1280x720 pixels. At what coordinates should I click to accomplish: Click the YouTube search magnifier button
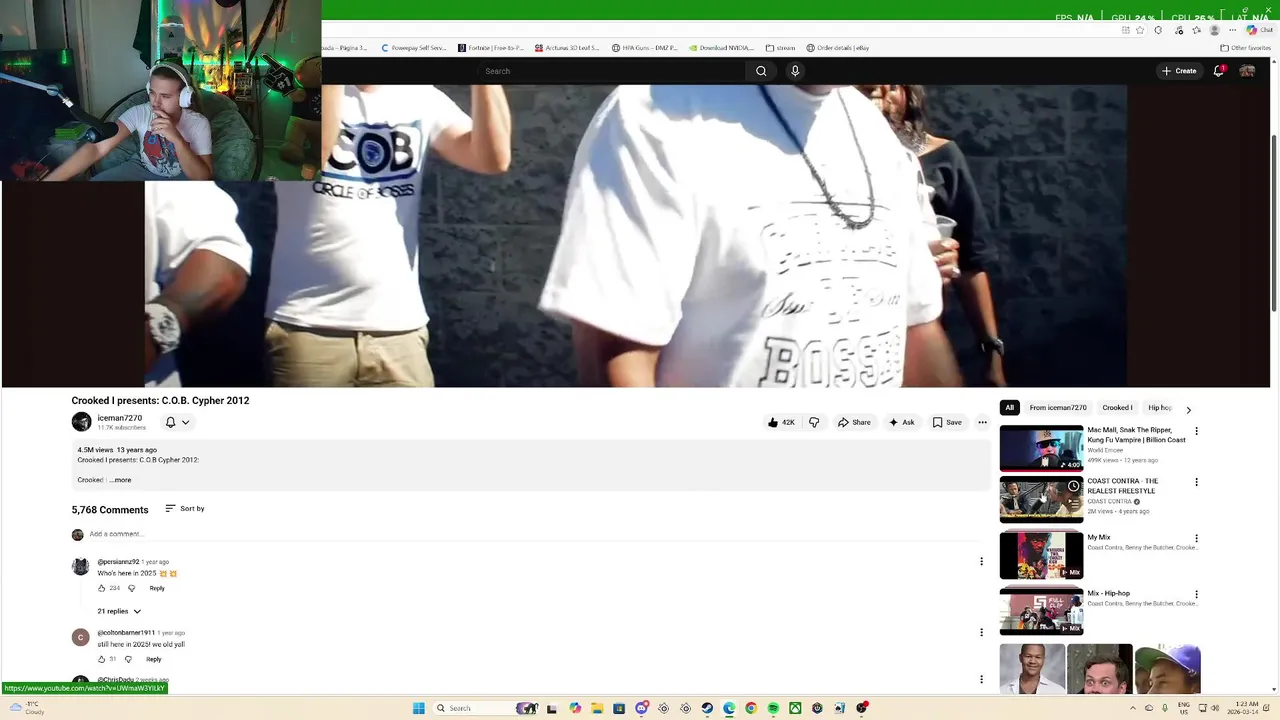(x=761, y=71)
